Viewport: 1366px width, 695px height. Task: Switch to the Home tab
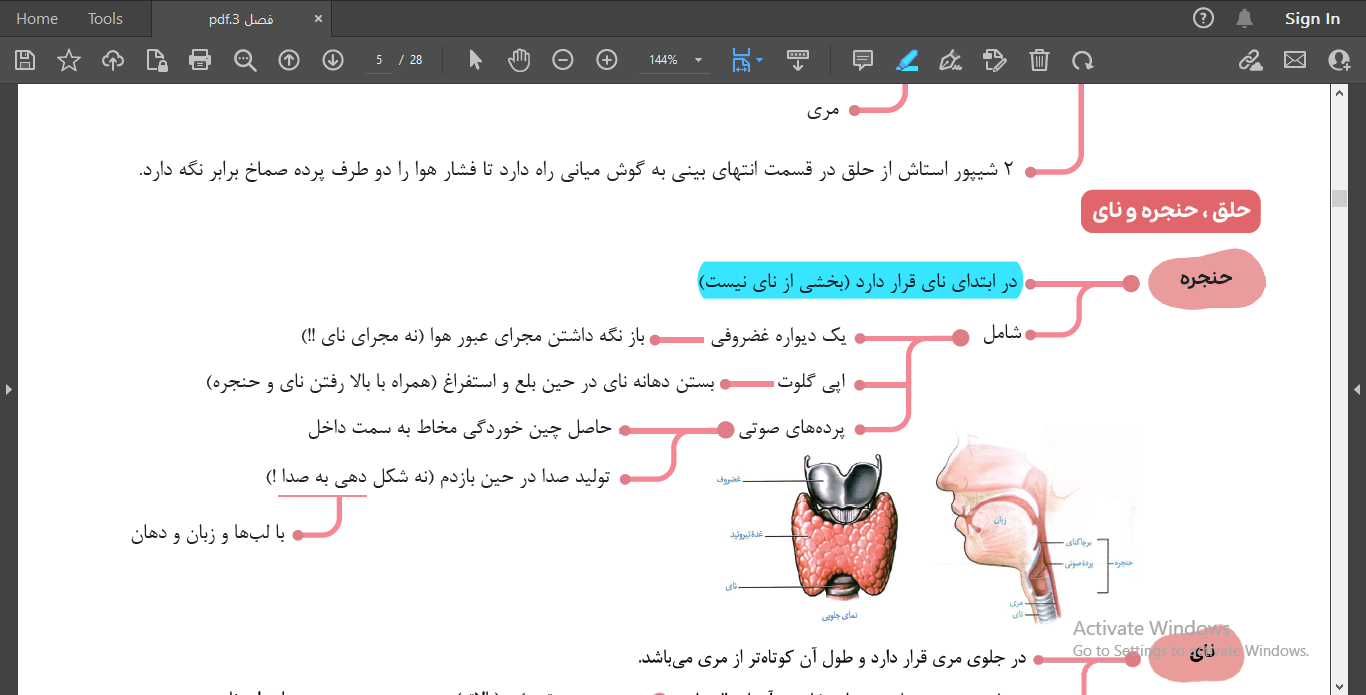tap(37, 19)
